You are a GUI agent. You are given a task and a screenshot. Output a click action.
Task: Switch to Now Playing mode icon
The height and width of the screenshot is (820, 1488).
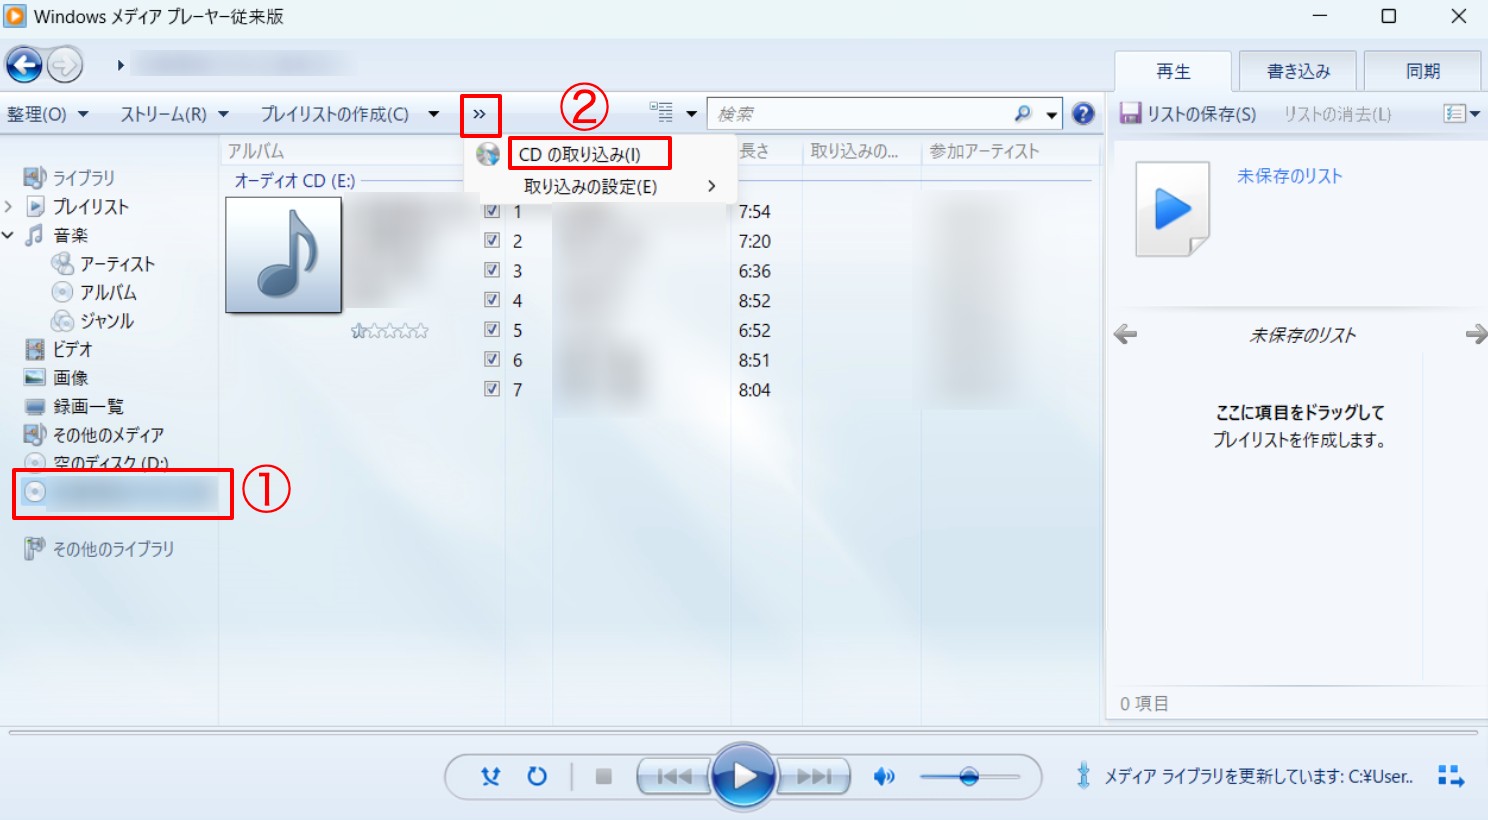pos(1451,776)
